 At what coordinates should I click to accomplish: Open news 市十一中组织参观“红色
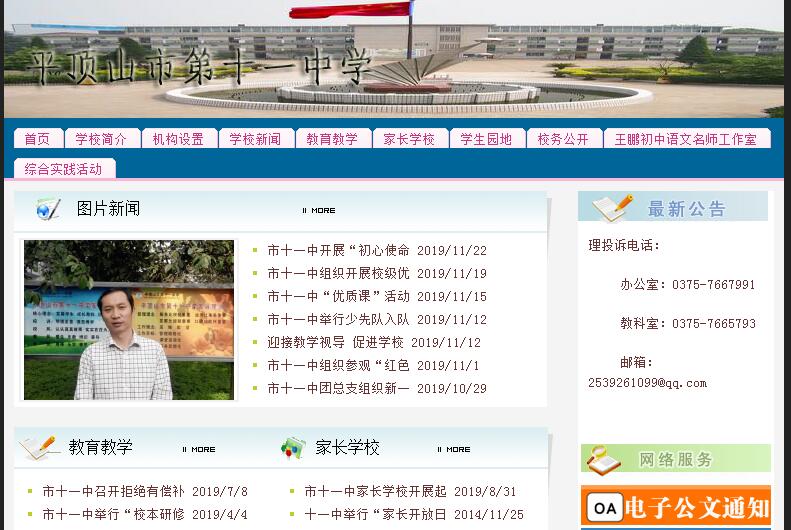pyautogui.click(x=338, y=366)
